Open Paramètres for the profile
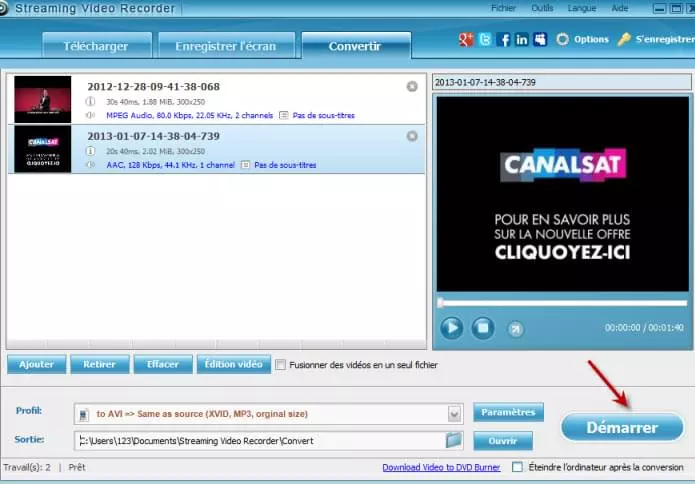695x484 pixels. pos(508,412)
